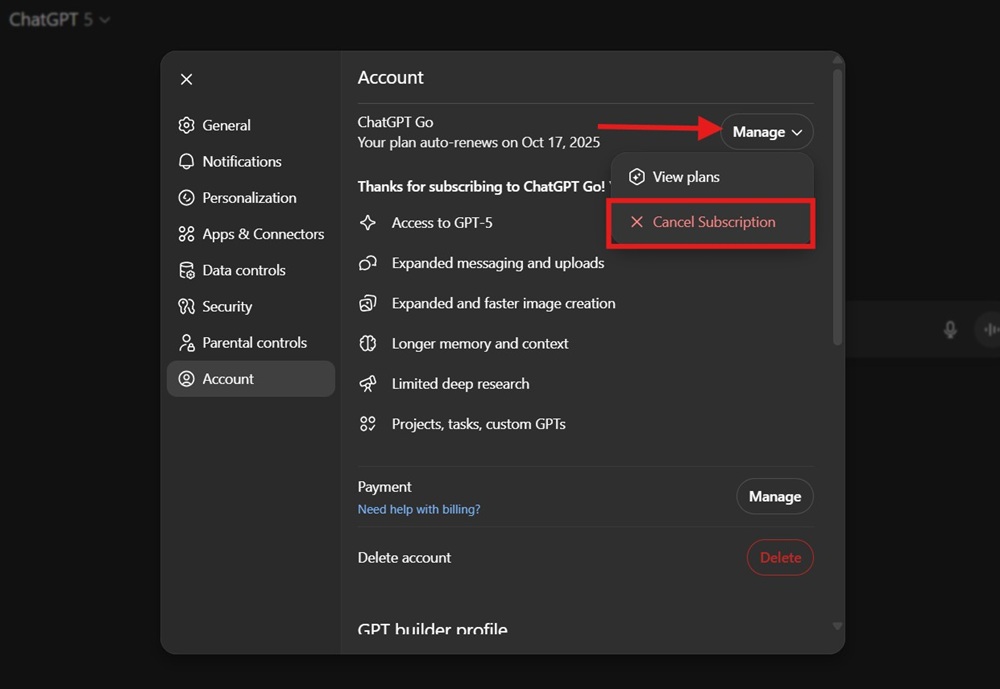Expand the ChatGPT 5 model selector
Image resolution: width=1000 pixels, height=689 pixels.
[x=60, y=19]
